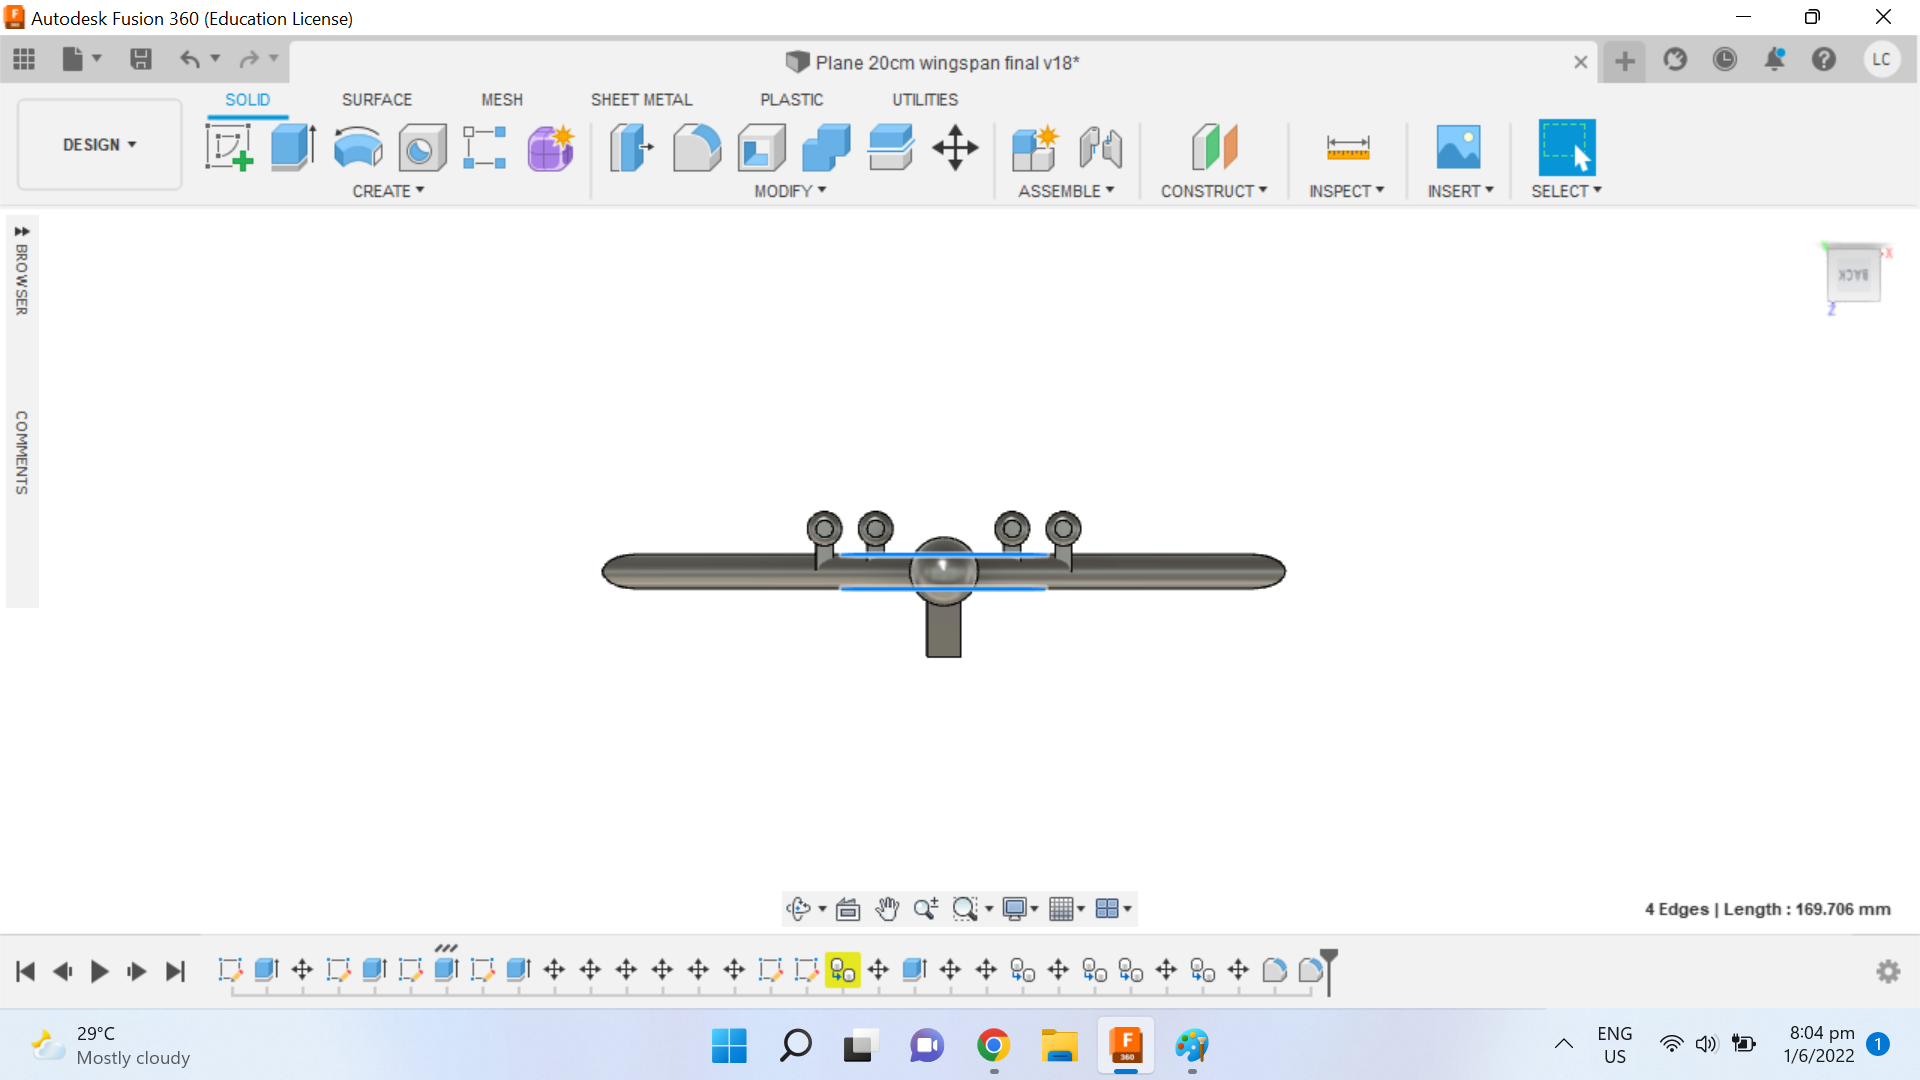Select the Extrude tool
Screen dimensions: 1920x1080
291,147
